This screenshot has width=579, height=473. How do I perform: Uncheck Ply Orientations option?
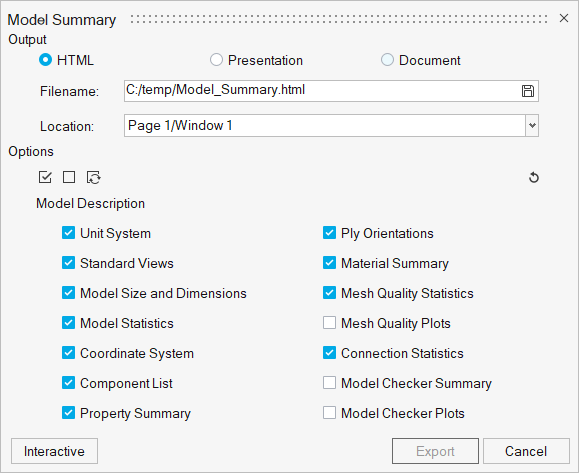click(329, 233)
